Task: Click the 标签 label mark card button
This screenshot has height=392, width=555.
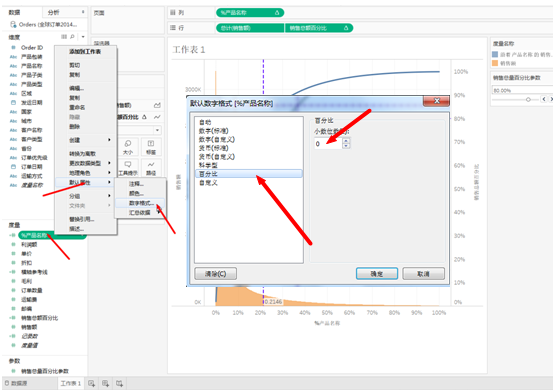Action: [x=151, y=147]
